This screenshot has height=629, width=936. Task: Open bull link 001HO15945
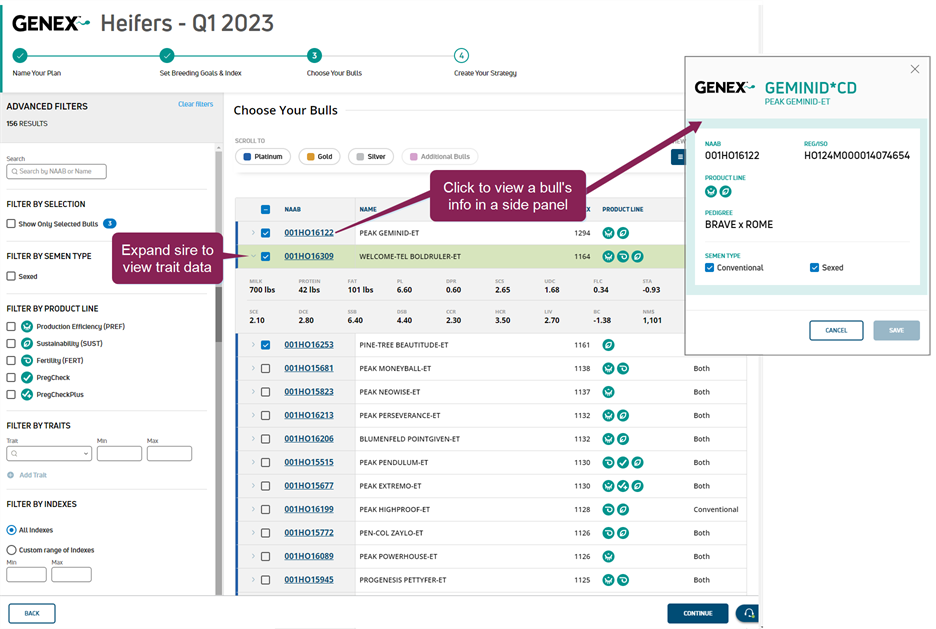[x=309, y=580]
